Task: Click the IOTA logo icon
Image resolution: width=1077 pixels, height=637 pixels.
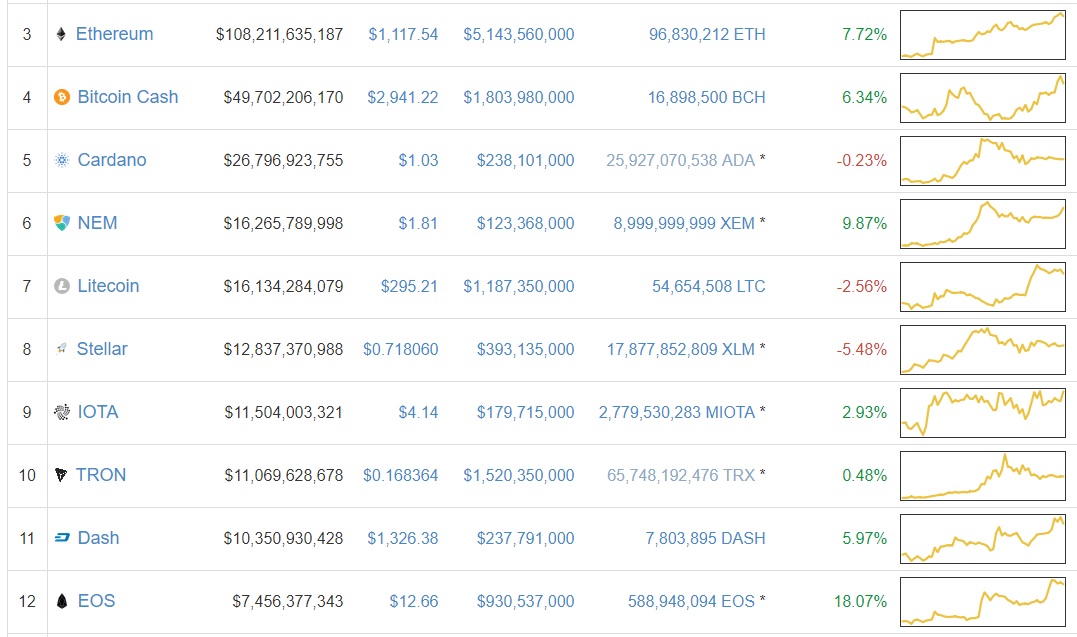Action: pyautogui.click(x=62, y=412)
